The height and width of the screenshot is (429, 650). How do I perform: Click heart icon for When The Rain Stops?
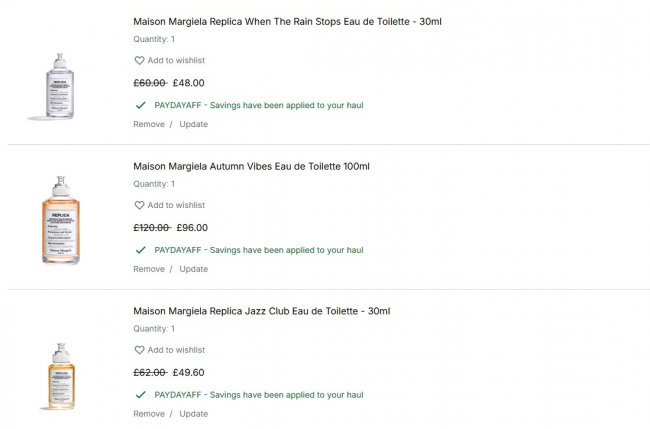coord(140,61)
